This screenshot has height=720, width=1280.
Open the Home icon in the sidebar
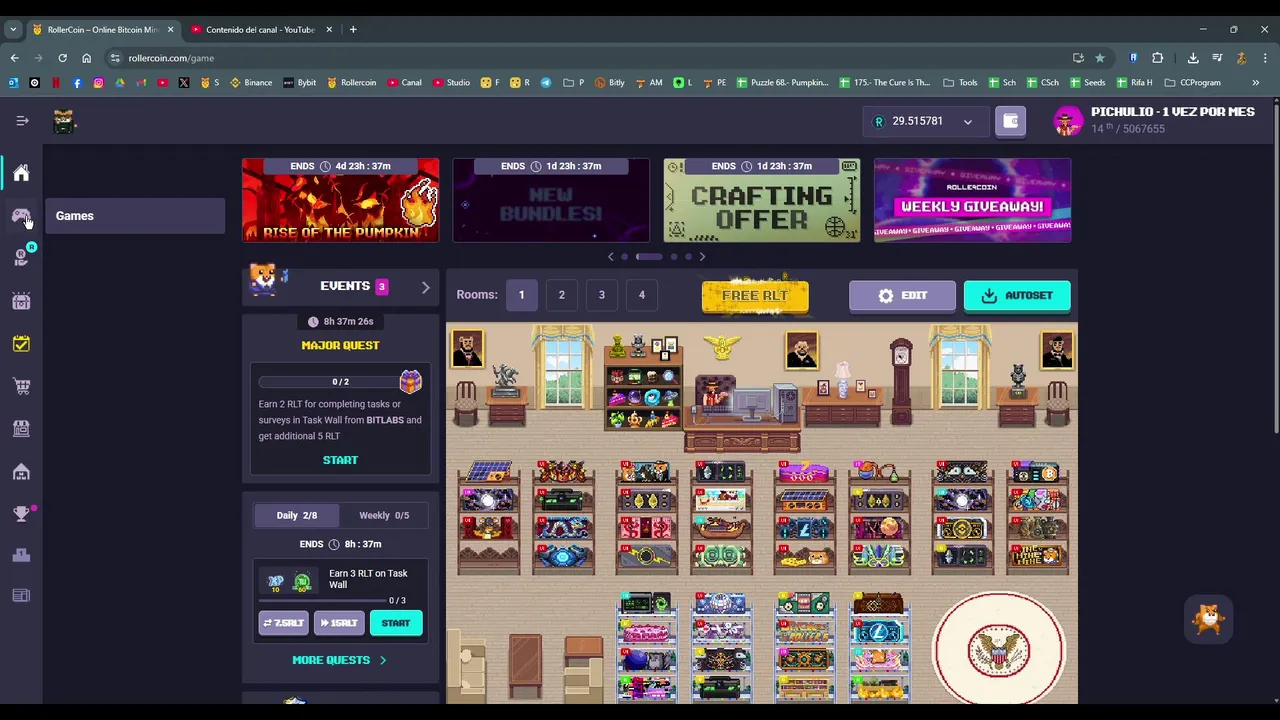pos(21,173)
